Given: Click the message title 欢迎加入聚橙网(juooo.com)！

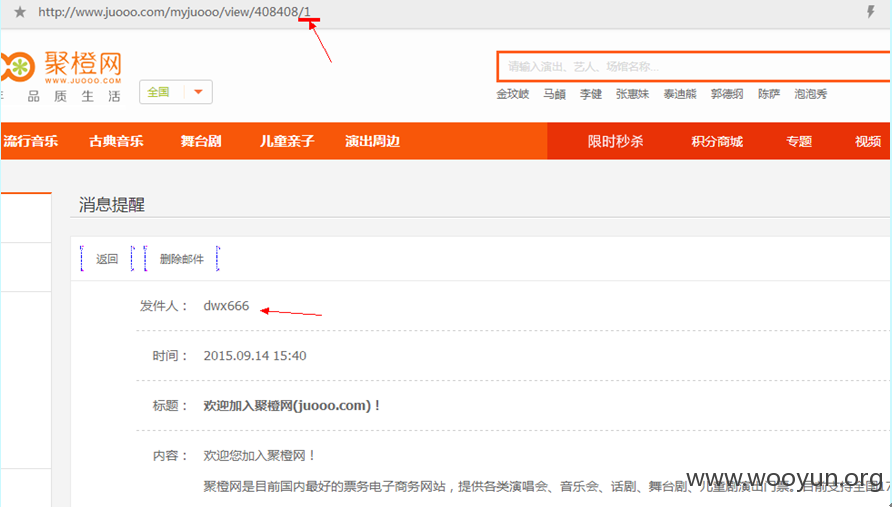Looking at the screenshot, I should [292, 406].
